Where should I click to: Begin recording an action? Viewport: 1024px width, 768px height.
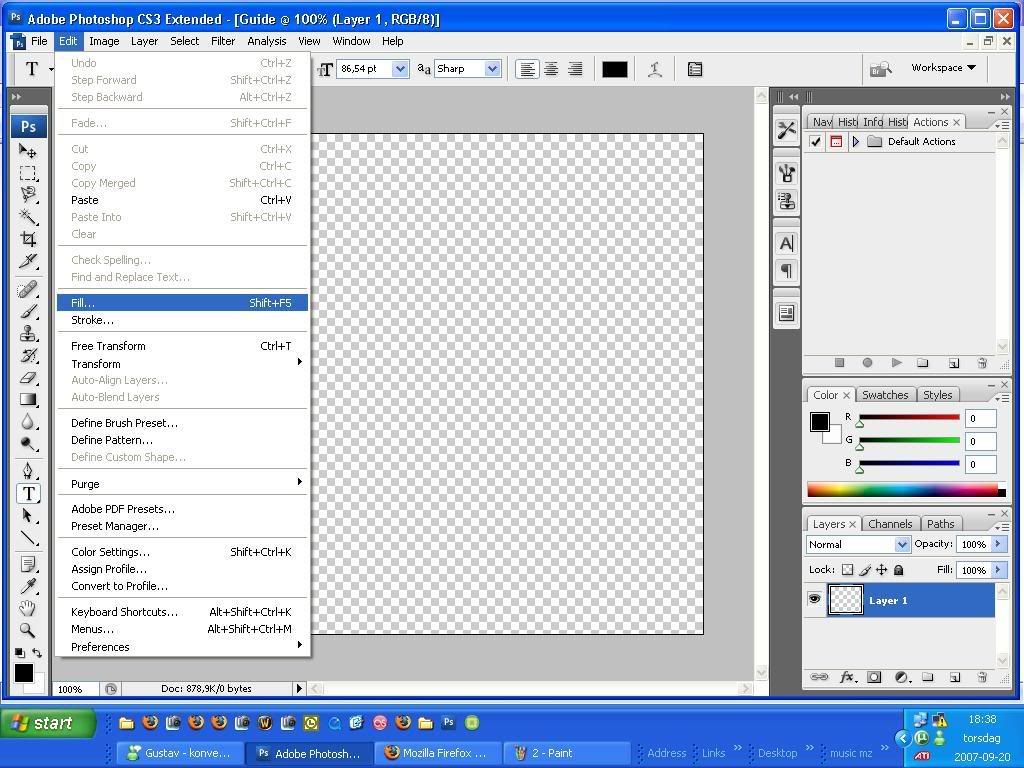tap(867, 363)
